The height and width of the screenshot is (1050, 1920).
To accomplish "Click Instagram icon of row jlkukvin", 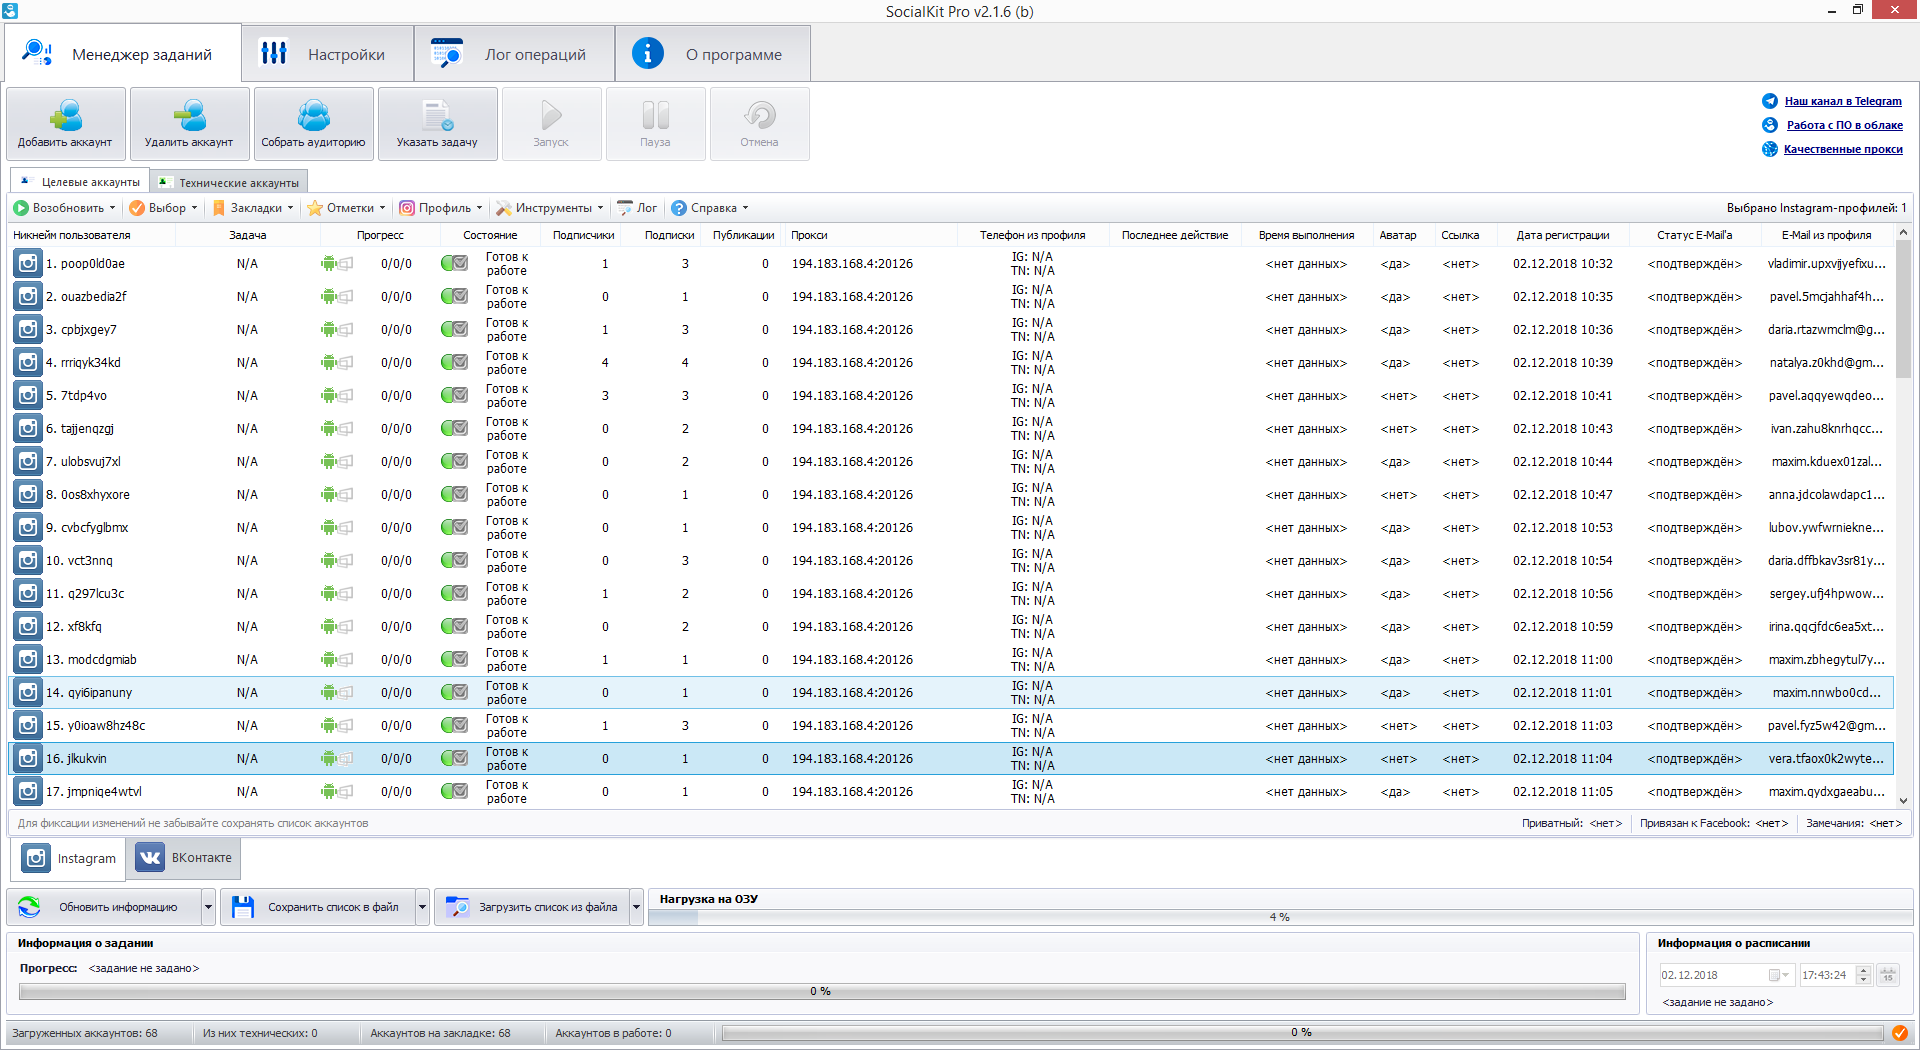I will click(x=28, y=759).
